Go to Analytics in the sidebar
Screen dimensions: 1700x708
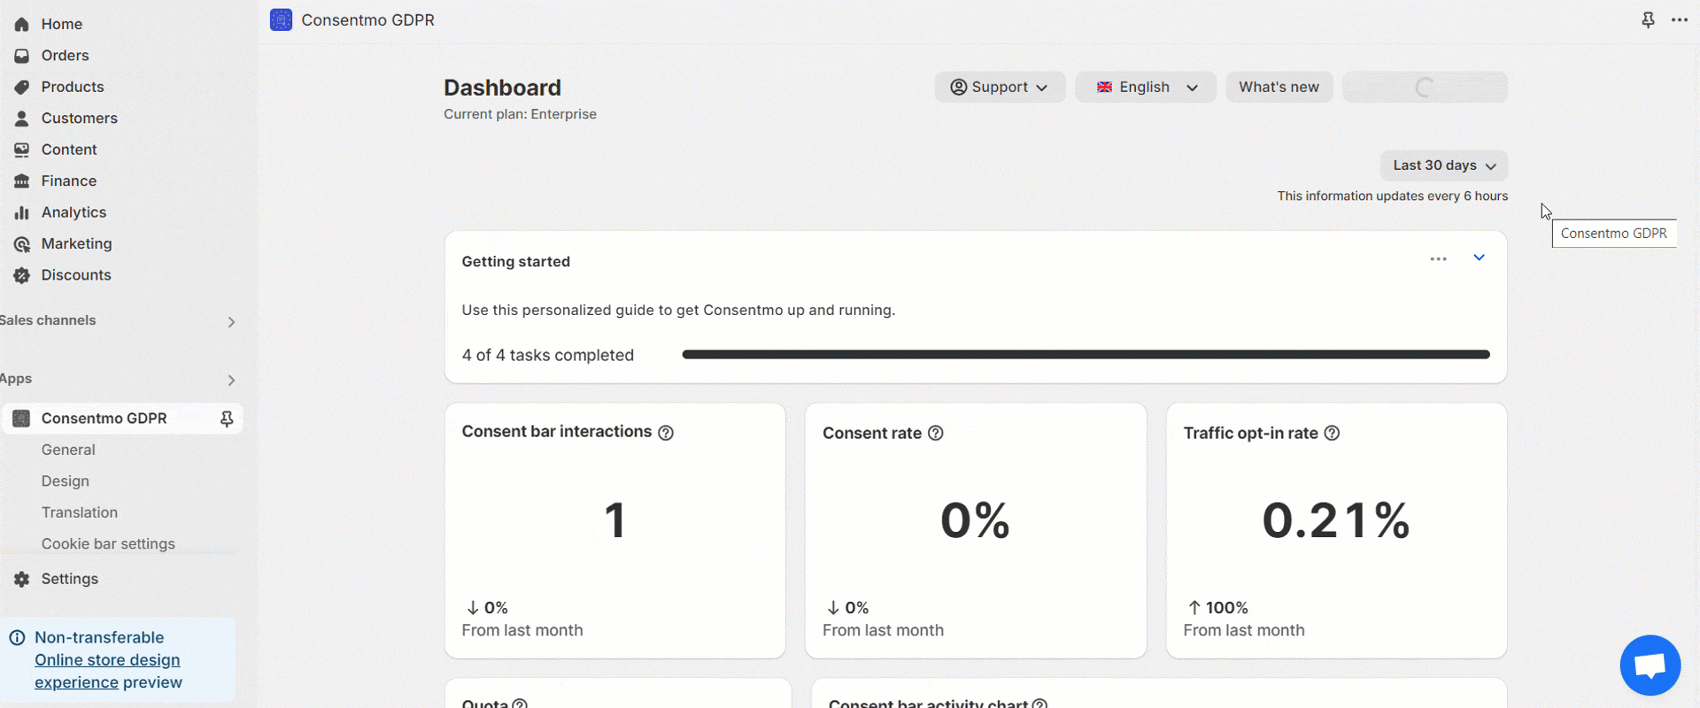click(73, 213)
